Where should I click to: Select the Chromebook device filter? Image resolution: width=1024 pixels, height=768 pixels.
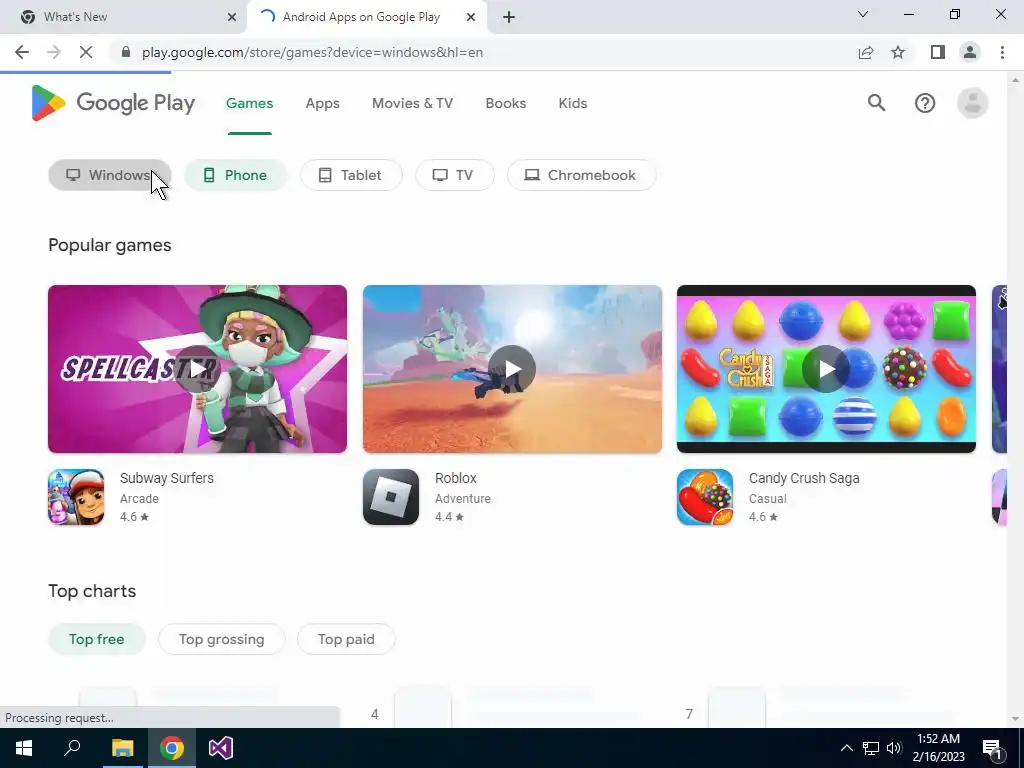(582, 175)
